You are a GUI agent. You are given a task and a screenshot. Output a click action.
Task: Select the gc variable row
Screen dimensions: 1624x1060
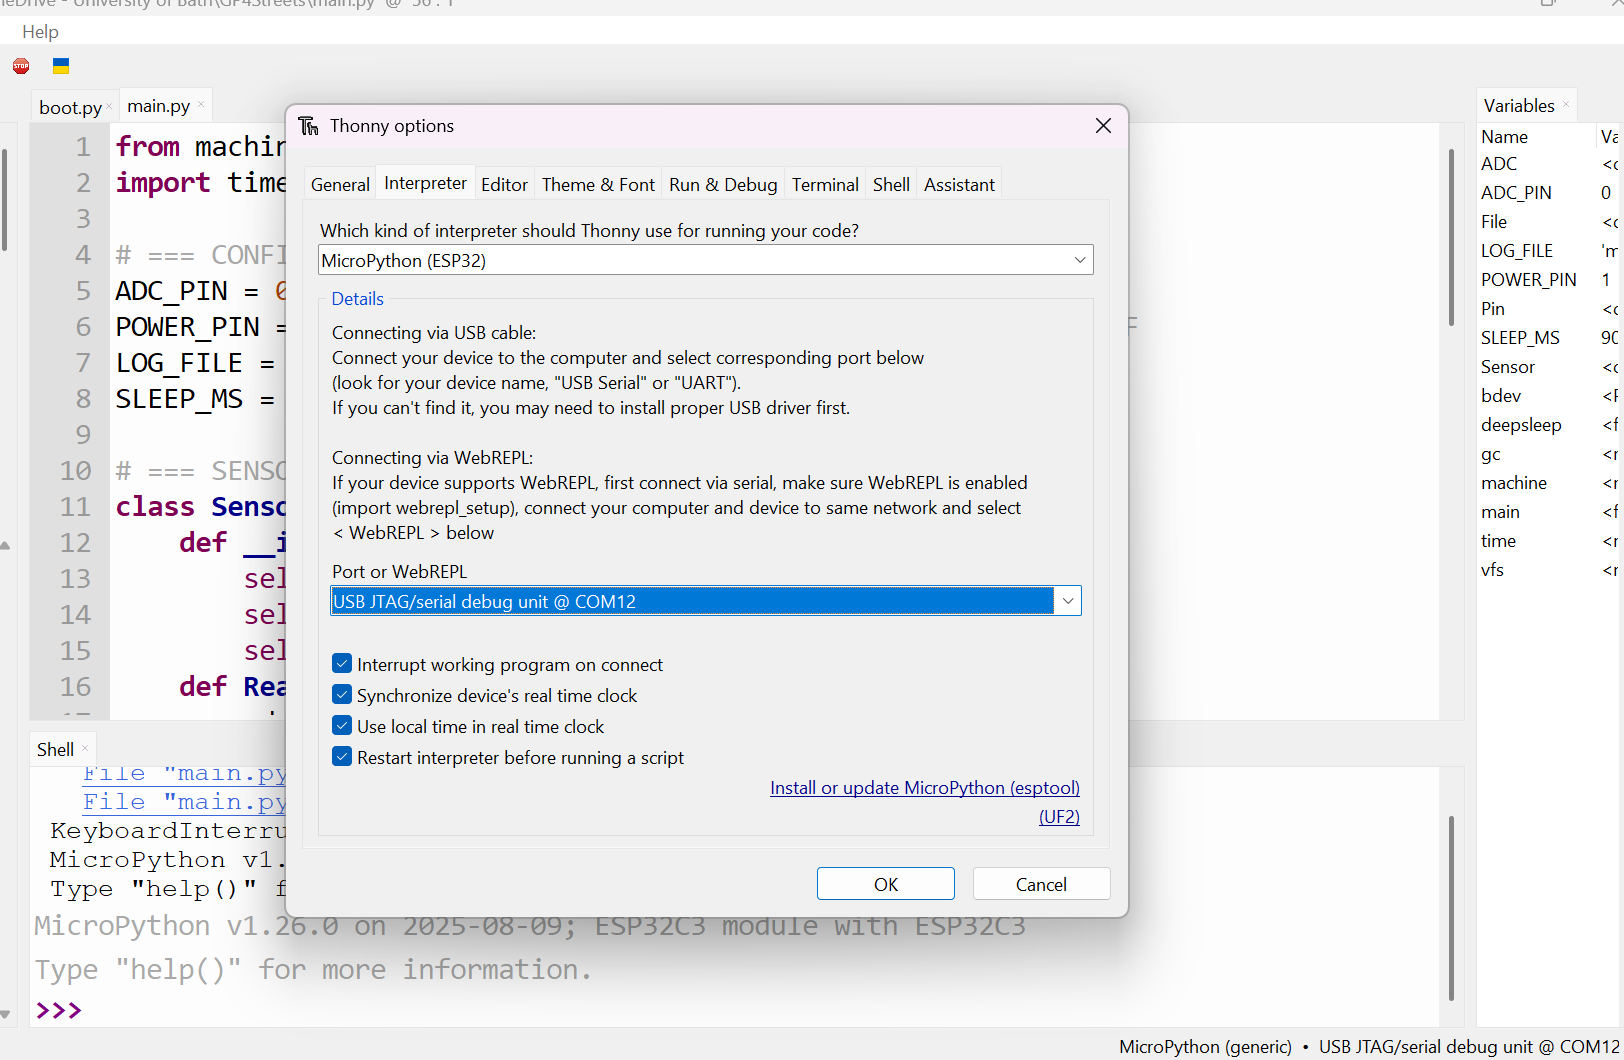point(1547,454)
